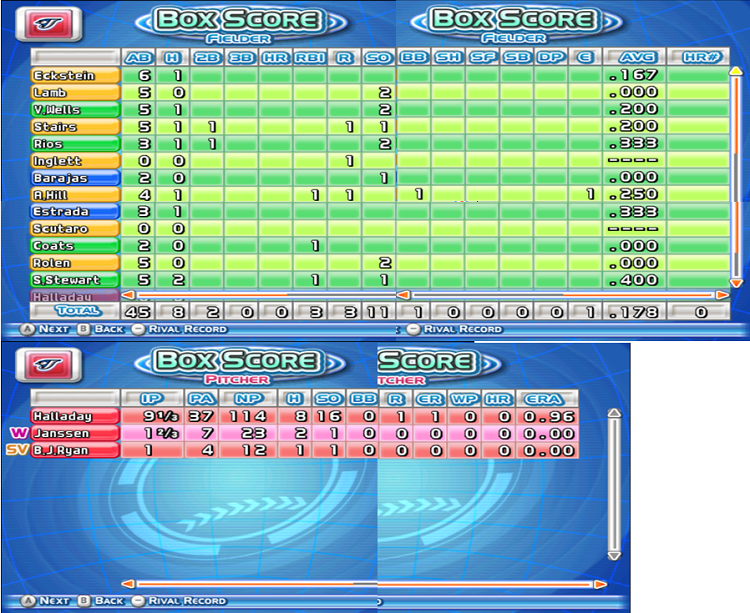750x613 pixels.
Task: Select the AVG column header
Action: coord(634,57)
